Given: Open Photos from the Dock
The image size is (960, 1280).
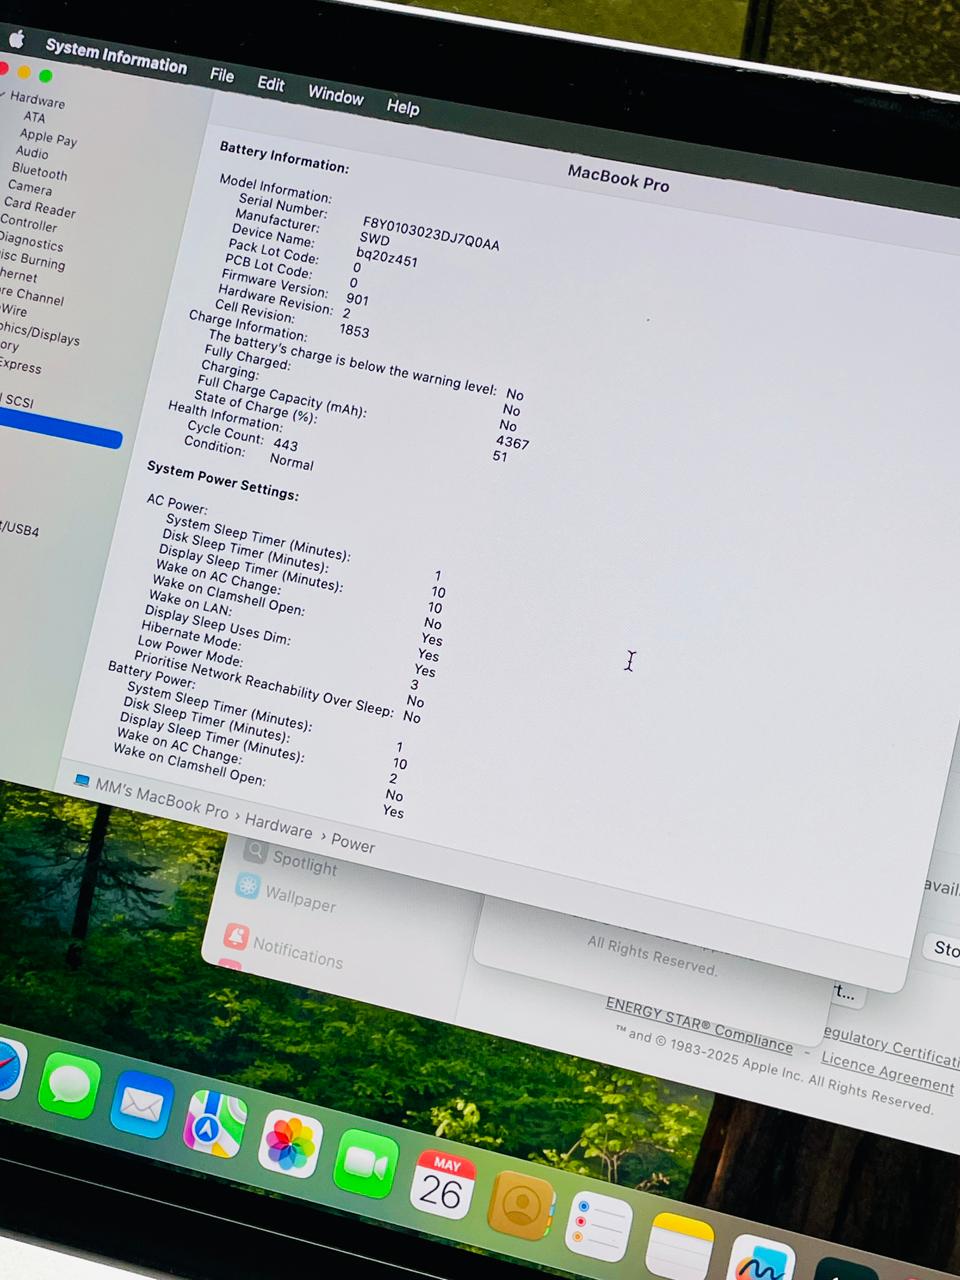Looking at the screenshot, I should [290, 1143].
